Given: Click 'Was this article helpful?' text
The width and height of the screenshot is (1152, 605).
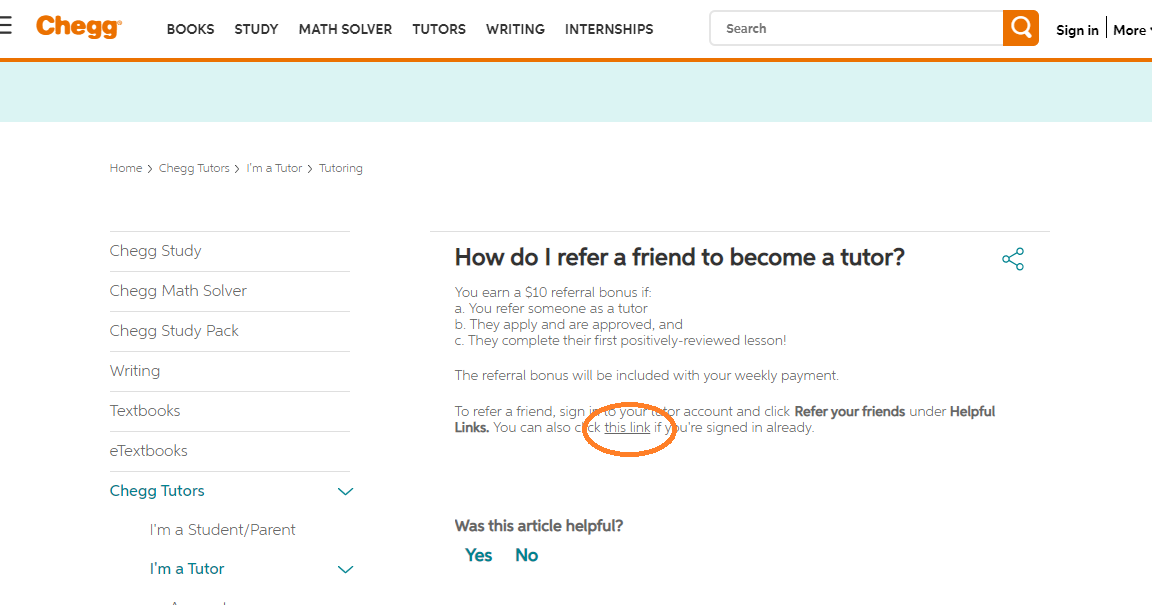Looking at the screenshot, I should [x=539, y=526].
